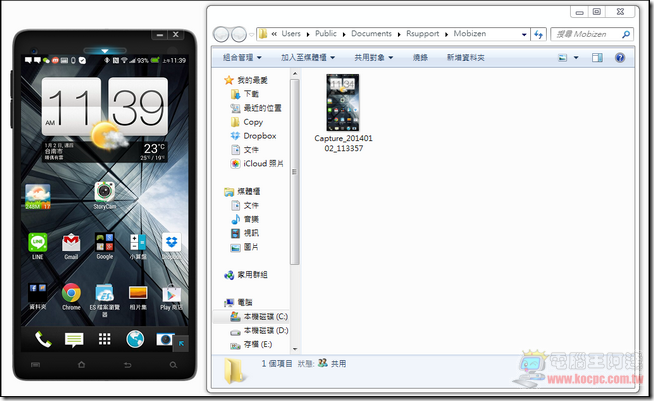
Task: Select Copy folder in sidebar favorites
Action: (x=247, y=122)
